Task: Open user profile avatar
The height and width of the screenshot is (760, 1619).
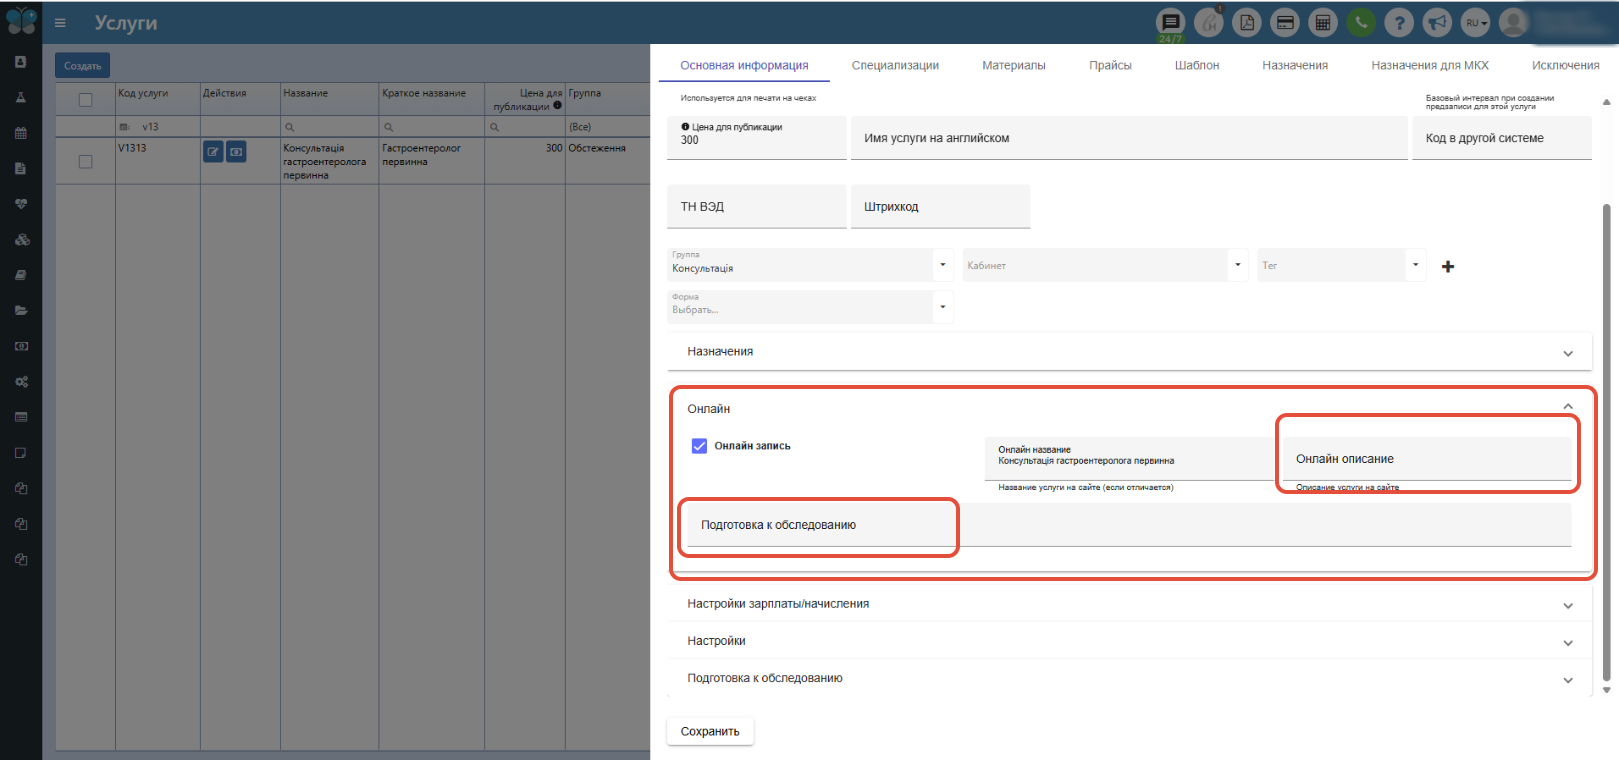Action: point(1514,22)
